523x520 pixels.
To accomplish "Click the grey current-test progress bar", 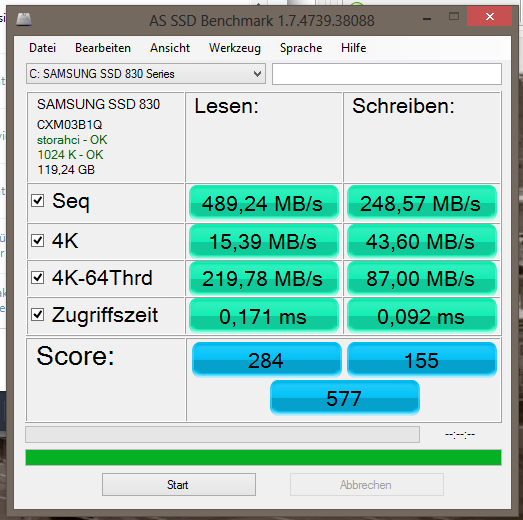I will (222, 434).
